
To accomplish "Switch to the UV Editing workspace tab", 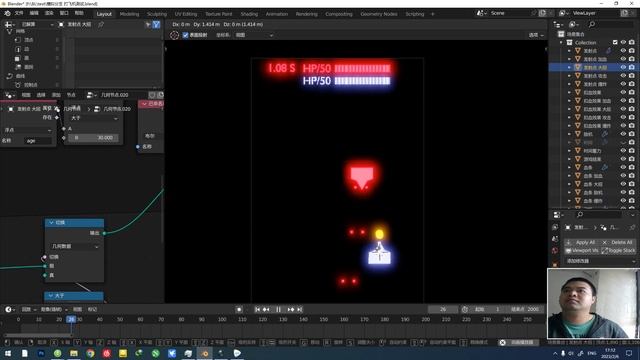I will [186, 14].
